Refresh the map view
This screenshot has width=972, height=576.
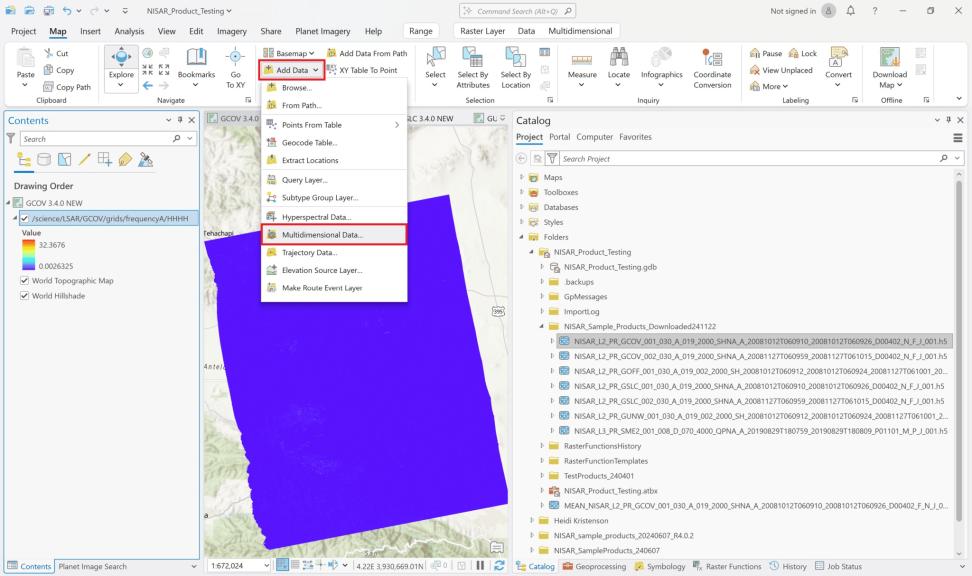tap(499, 565)
